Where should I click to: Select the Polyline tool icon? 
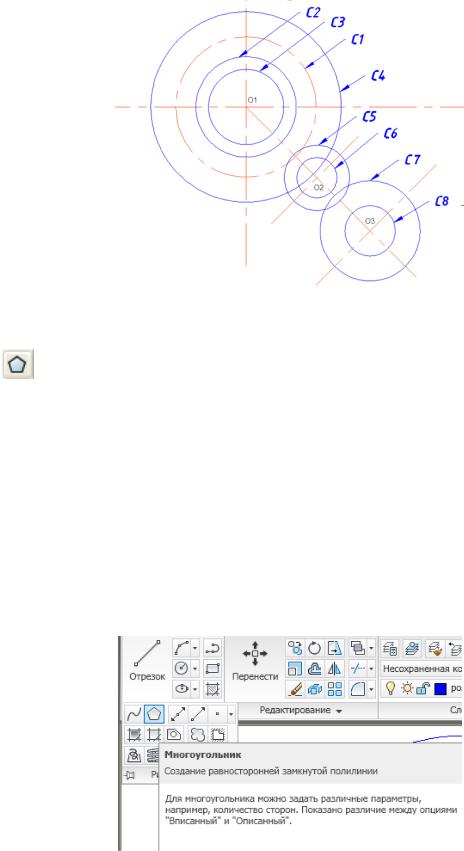[212, 648]
